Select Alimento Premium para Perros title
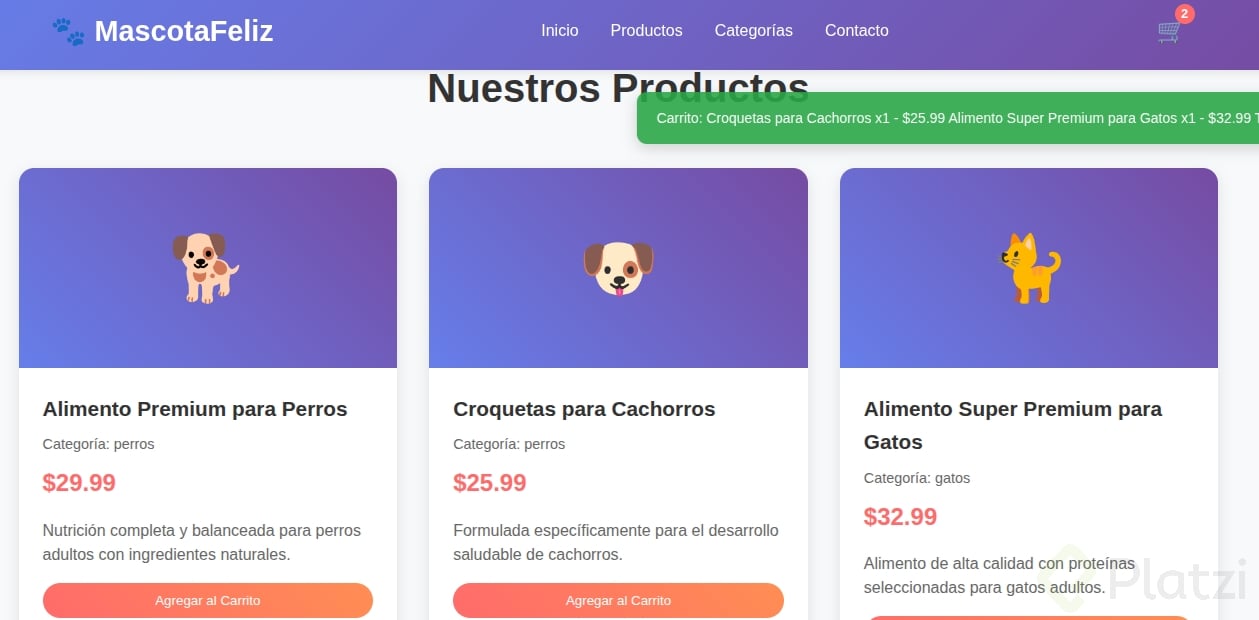This screenshot has height=620, width=1259. [x=195, y=409]
